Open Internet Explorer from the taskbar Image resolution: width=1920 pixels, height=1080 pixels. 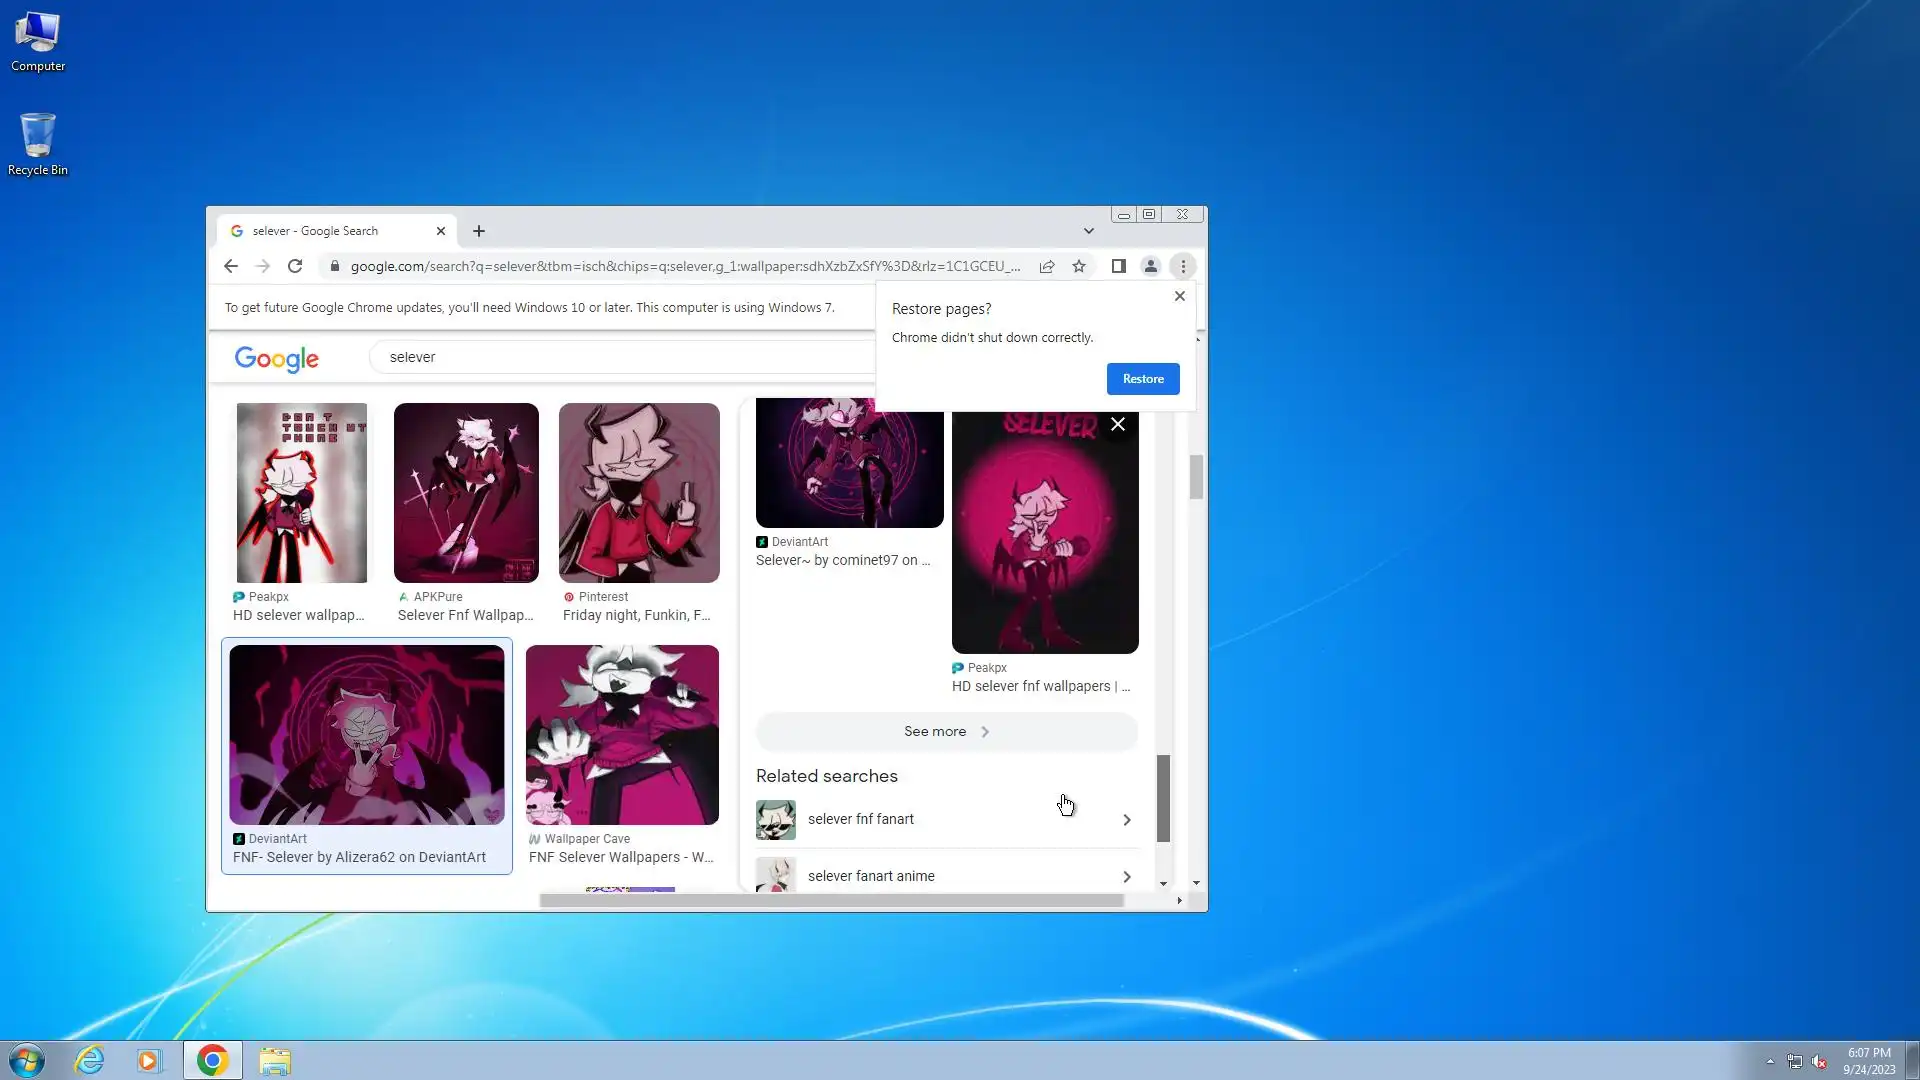tap(90, 1060)
